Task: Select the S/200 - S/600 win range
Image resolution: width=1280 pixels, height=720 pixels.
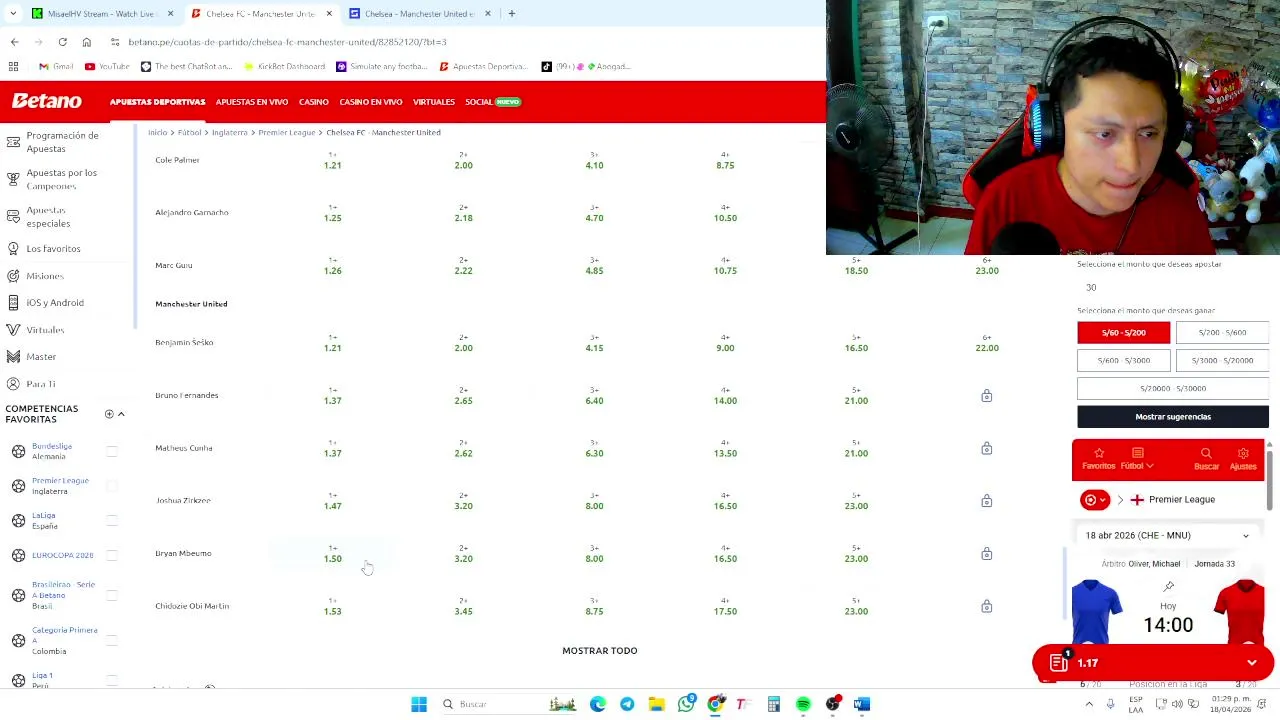Action: [x=1223, y=332]
